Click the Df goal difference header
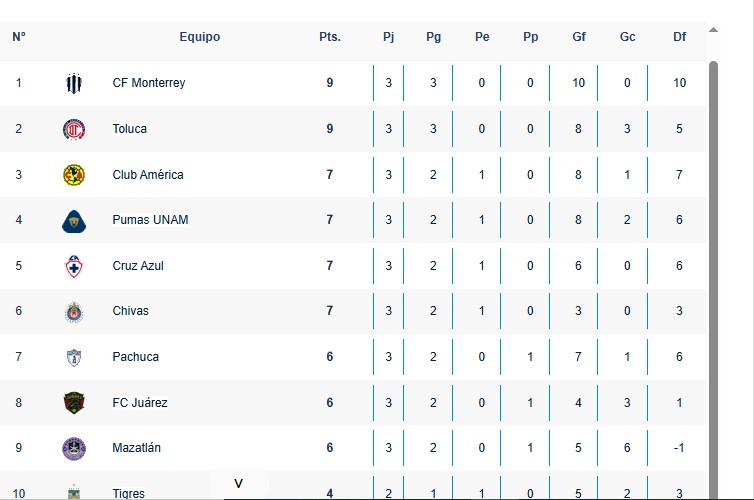Screen dimensions: 754x500 coord(680,37)
